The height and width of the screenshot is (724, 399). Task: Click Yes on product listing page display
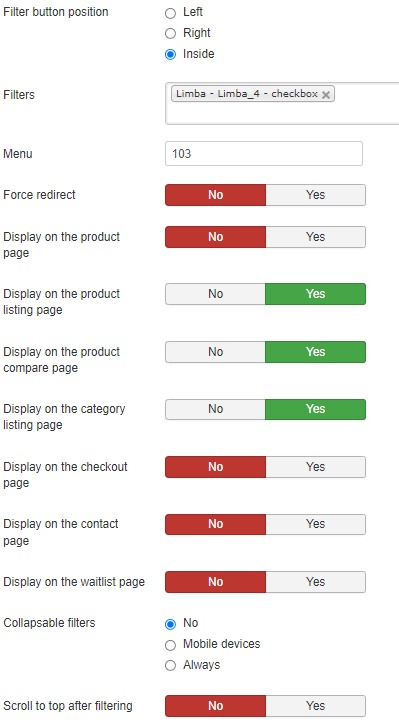315,294
